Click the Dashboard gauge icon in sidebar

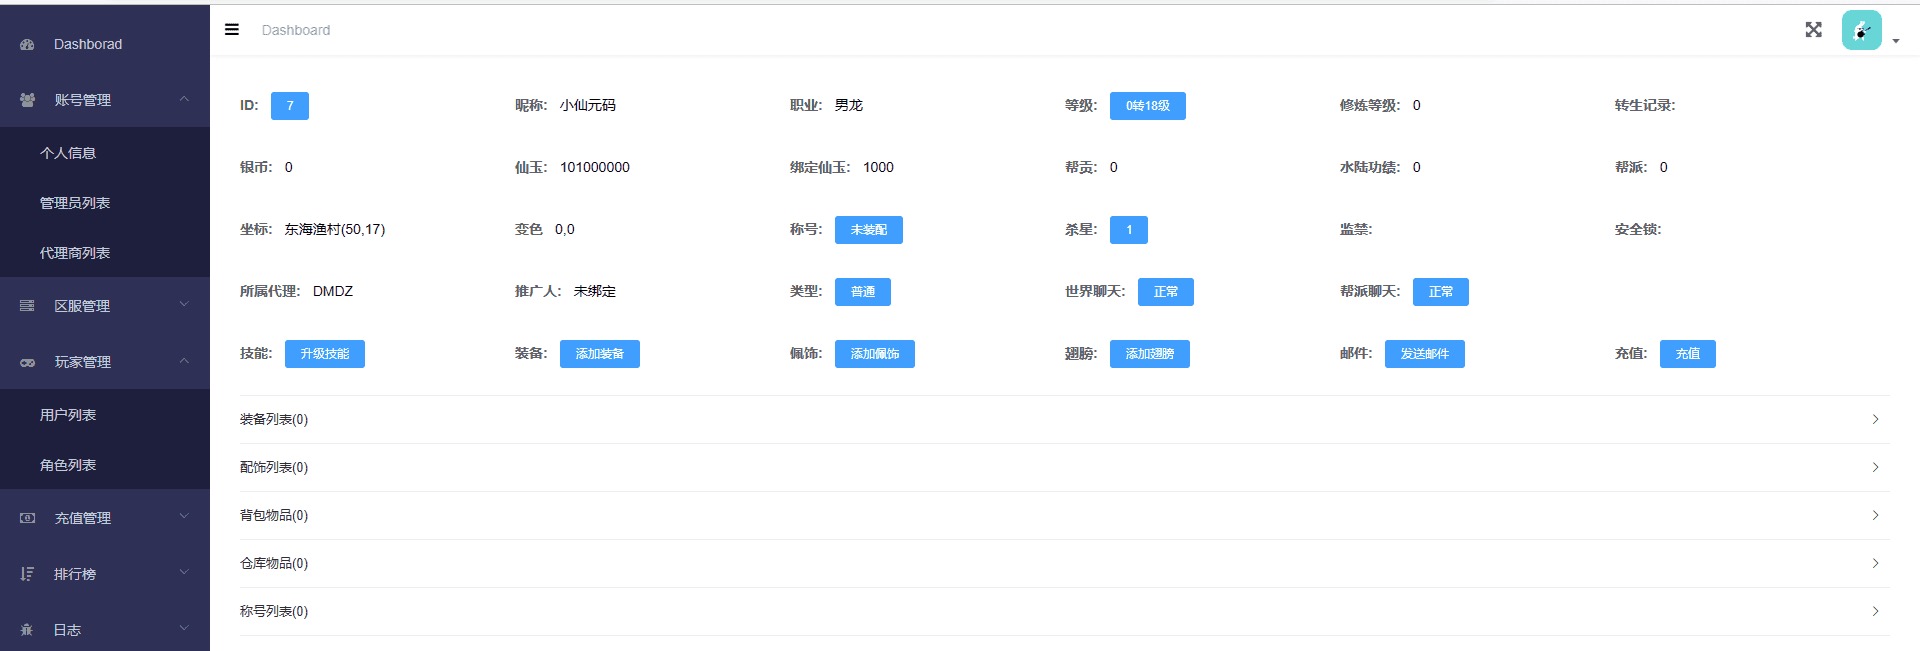click(27, 45)
